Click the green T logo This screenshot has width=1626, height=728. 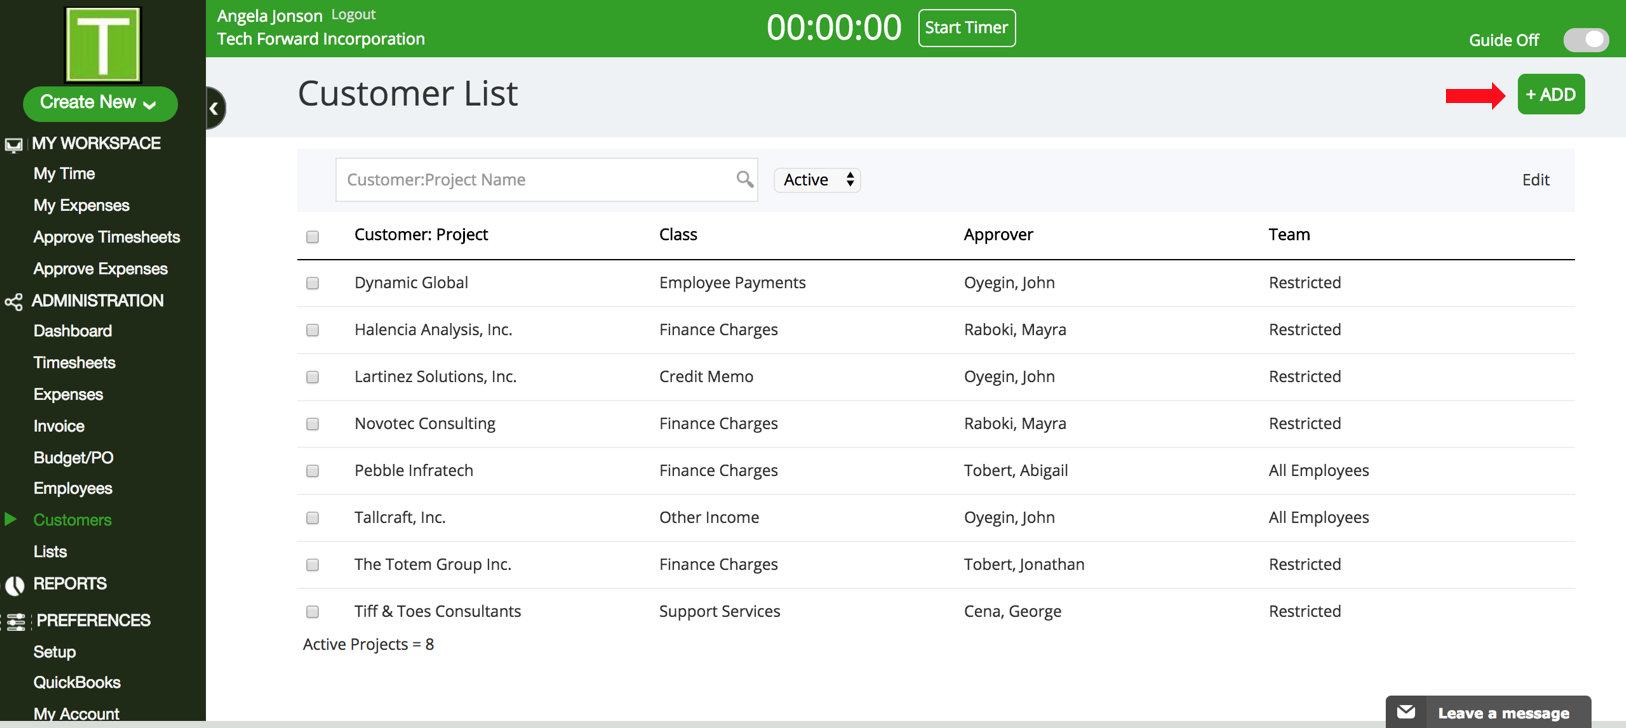pyautogui.click(x=103, y=44)
